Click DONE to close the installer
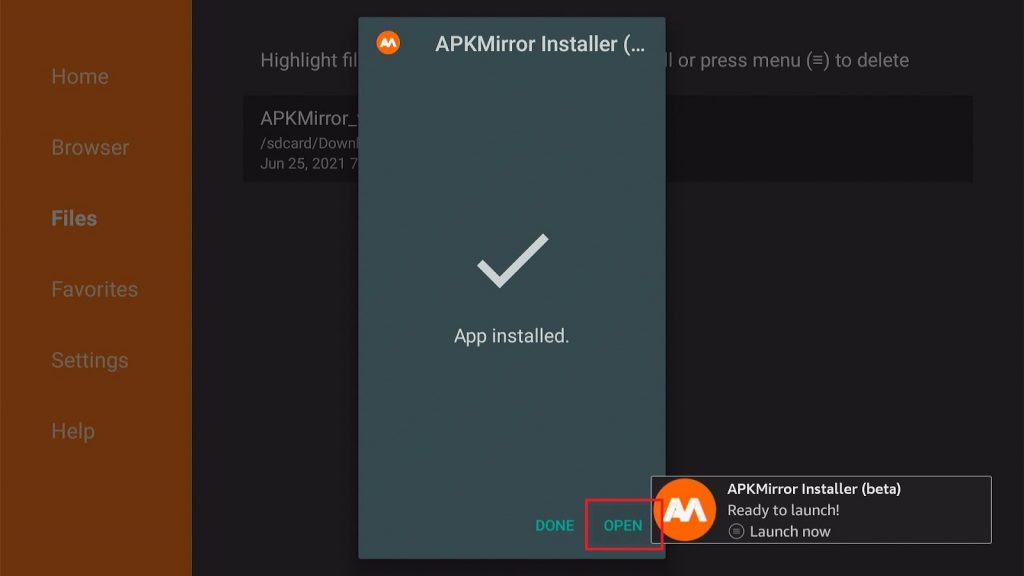Image resolution: width=1024 pixels, height=576 pixels. coord(554,525)
